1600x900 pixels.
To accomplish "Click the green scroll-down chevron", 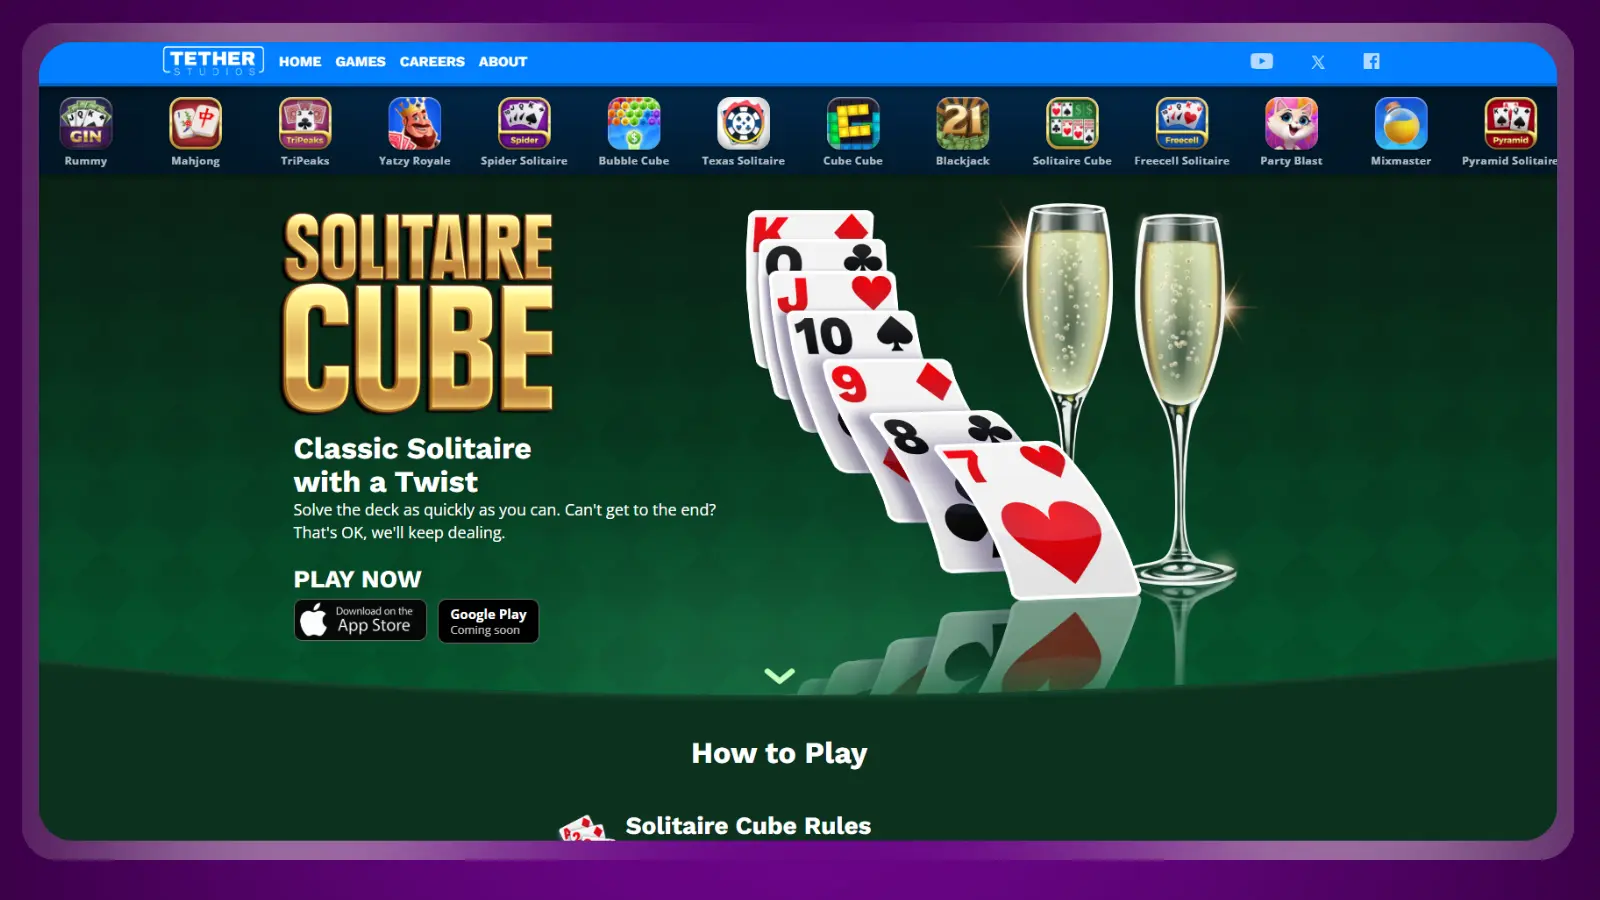I will tap(780, 676).
